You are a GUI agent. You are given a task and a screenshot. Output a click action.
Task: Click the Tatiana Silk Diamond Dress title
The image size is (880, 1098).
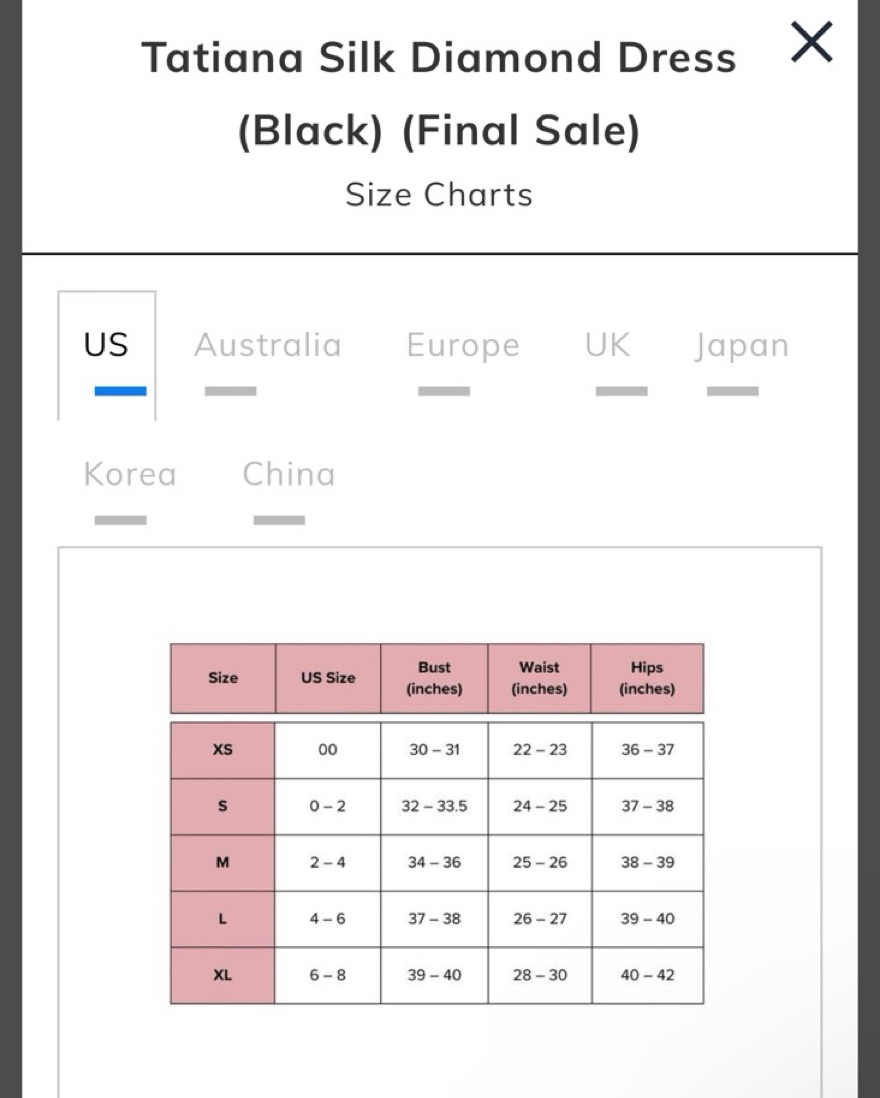pyautogui.click(x=439, y=94)
